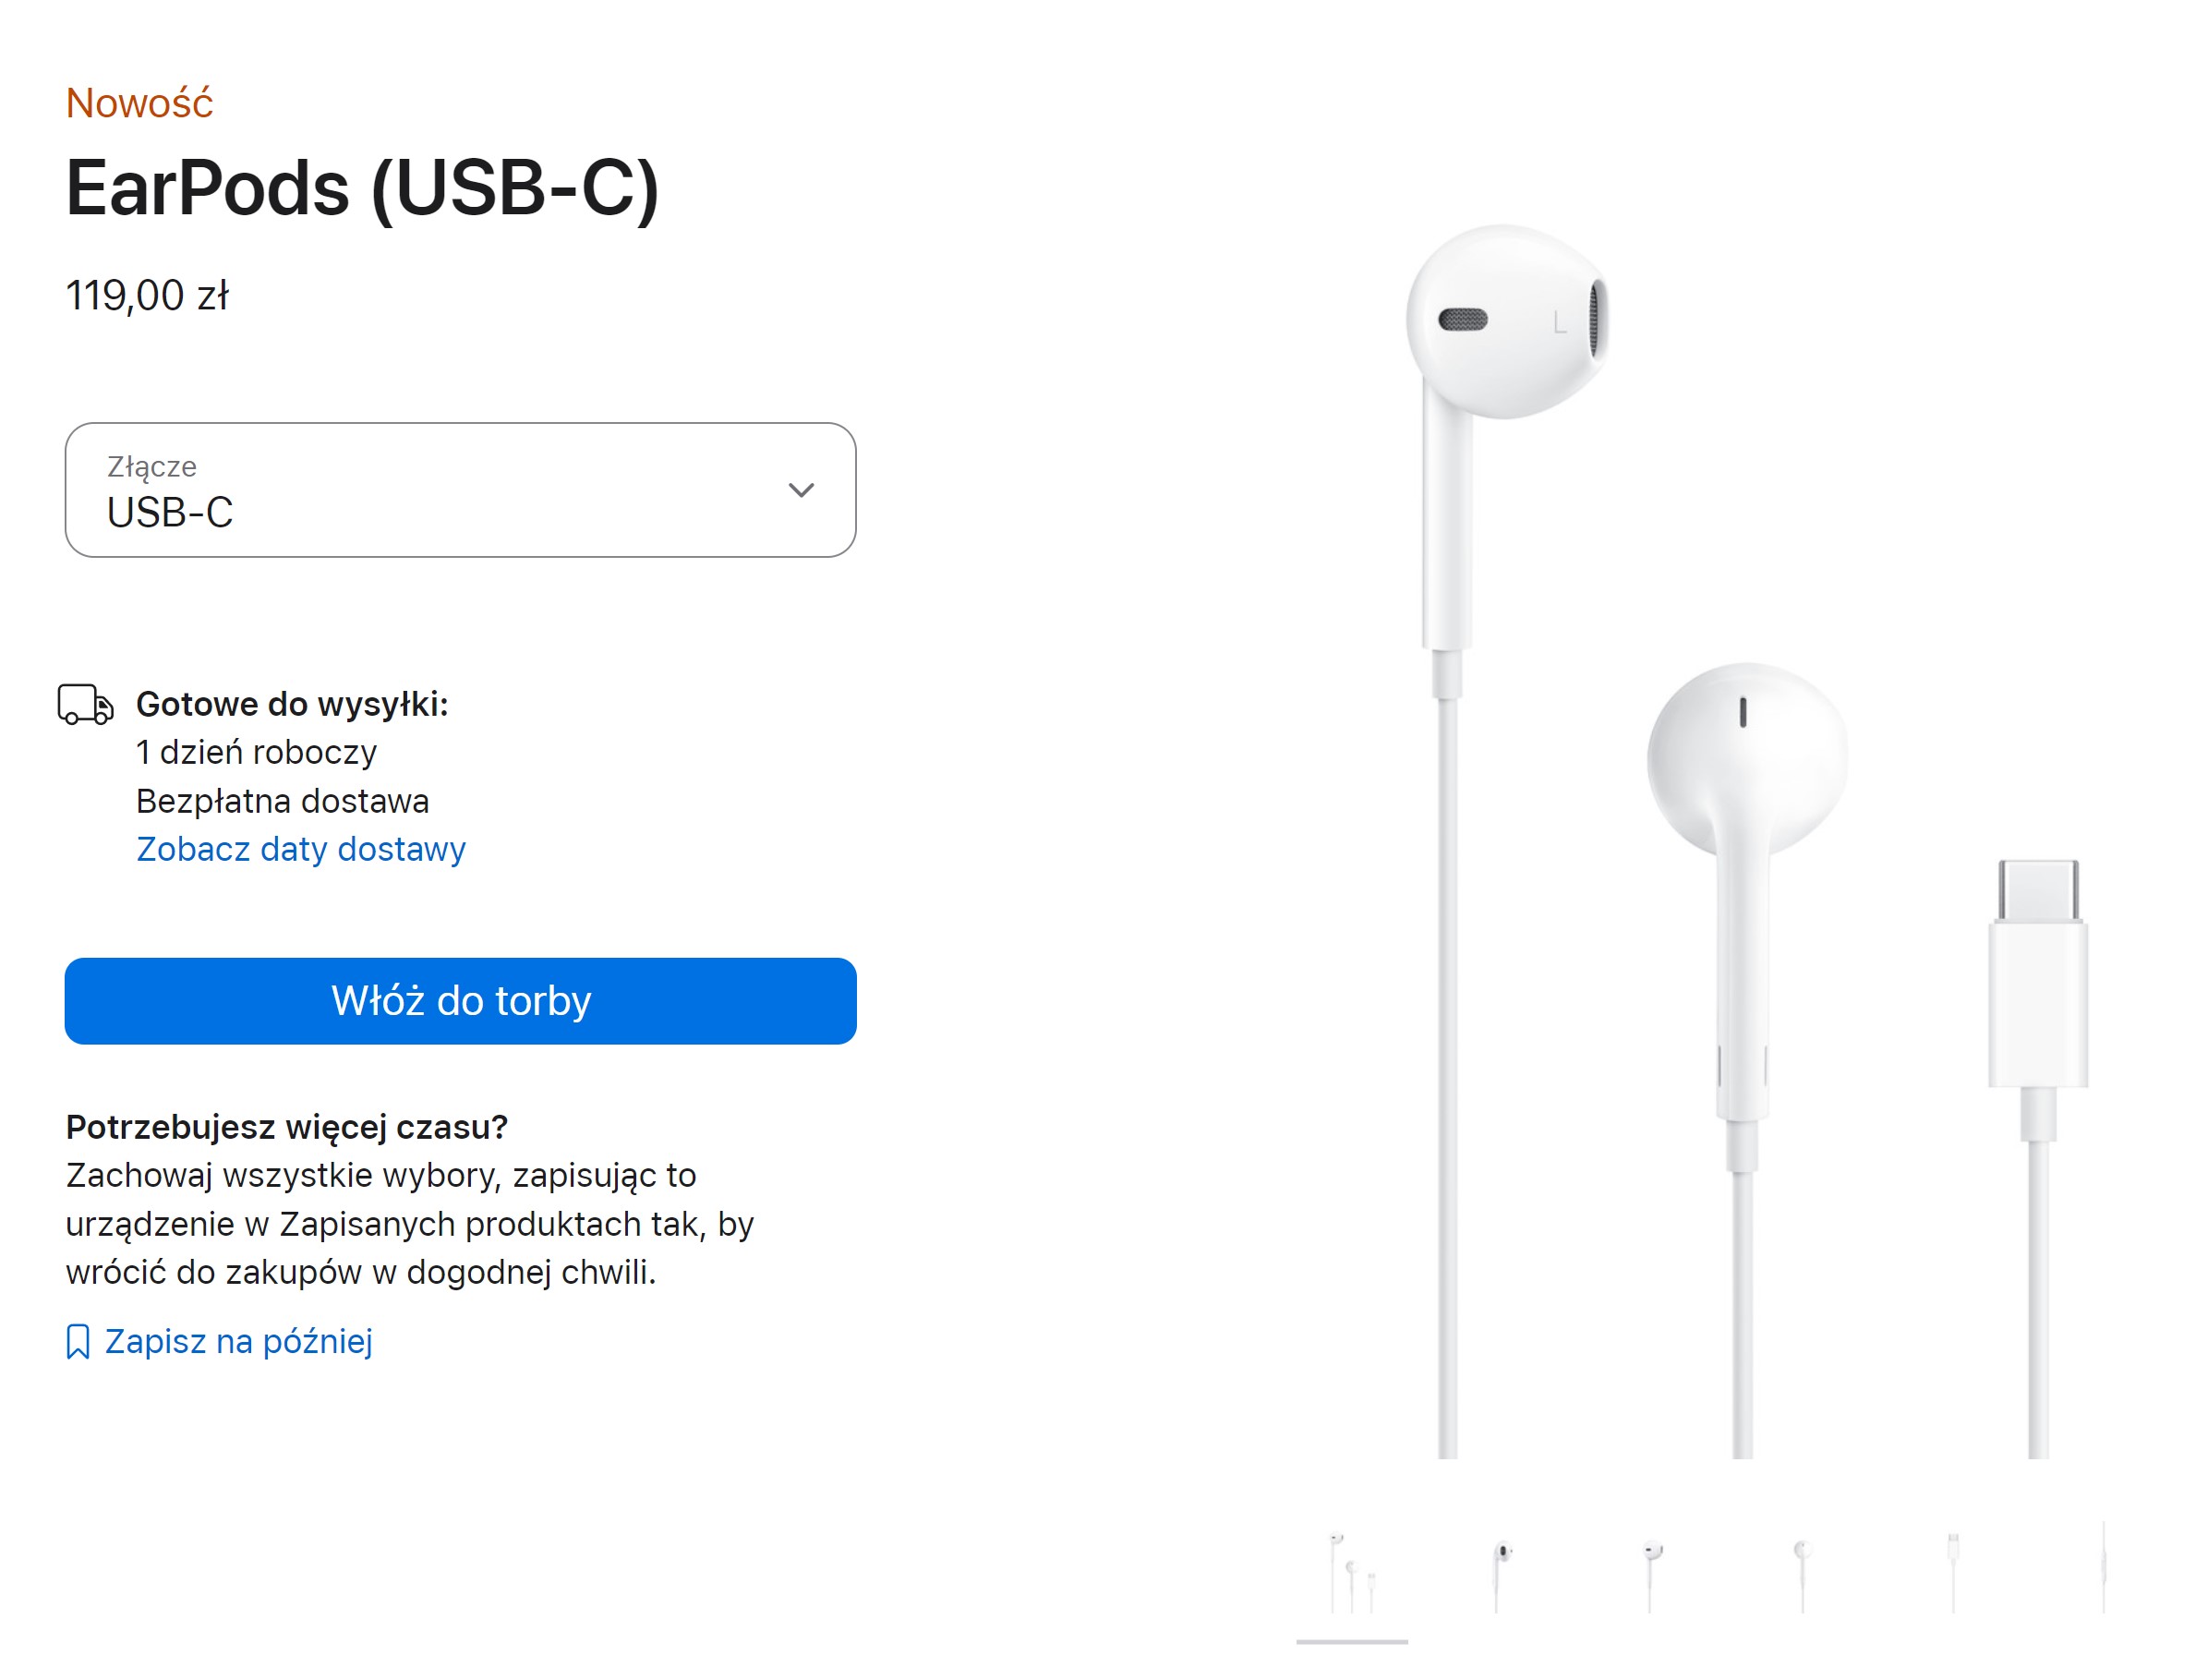Click the chevron arrow in the Złącze selector

(801, 490)
